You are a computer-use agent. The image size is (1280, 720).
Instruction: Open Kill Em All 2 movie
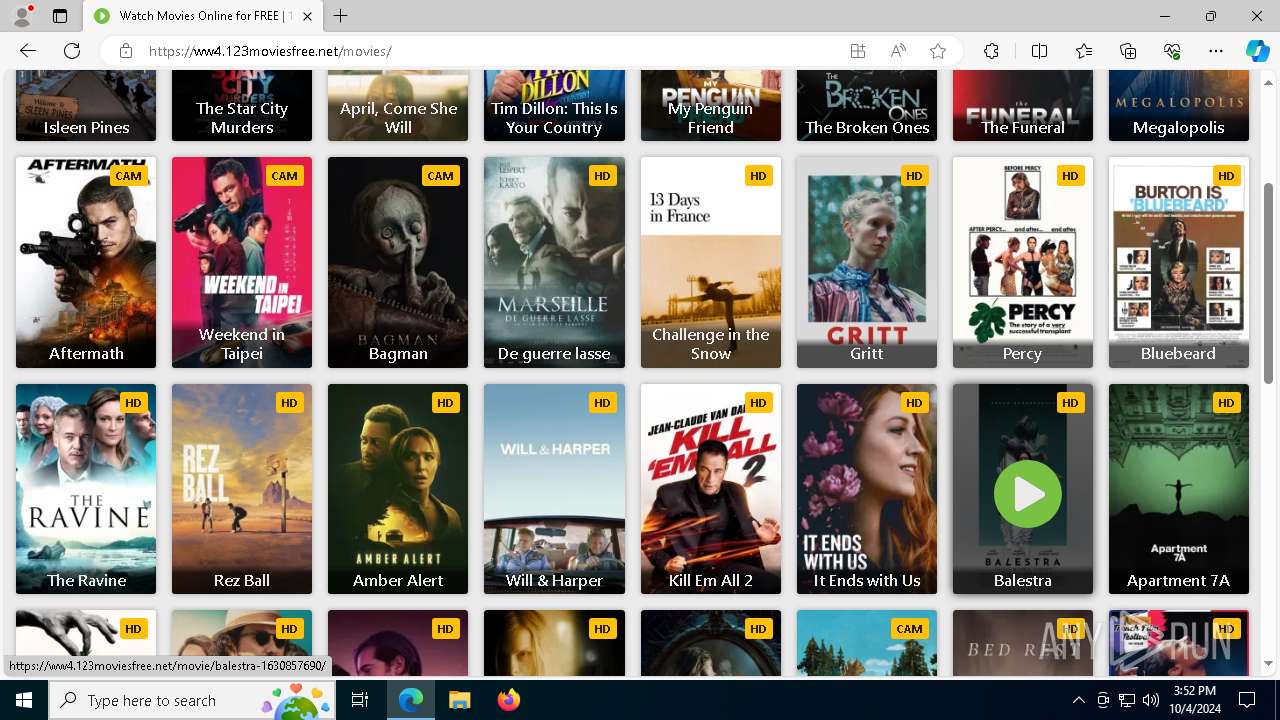tap(711, 489)
